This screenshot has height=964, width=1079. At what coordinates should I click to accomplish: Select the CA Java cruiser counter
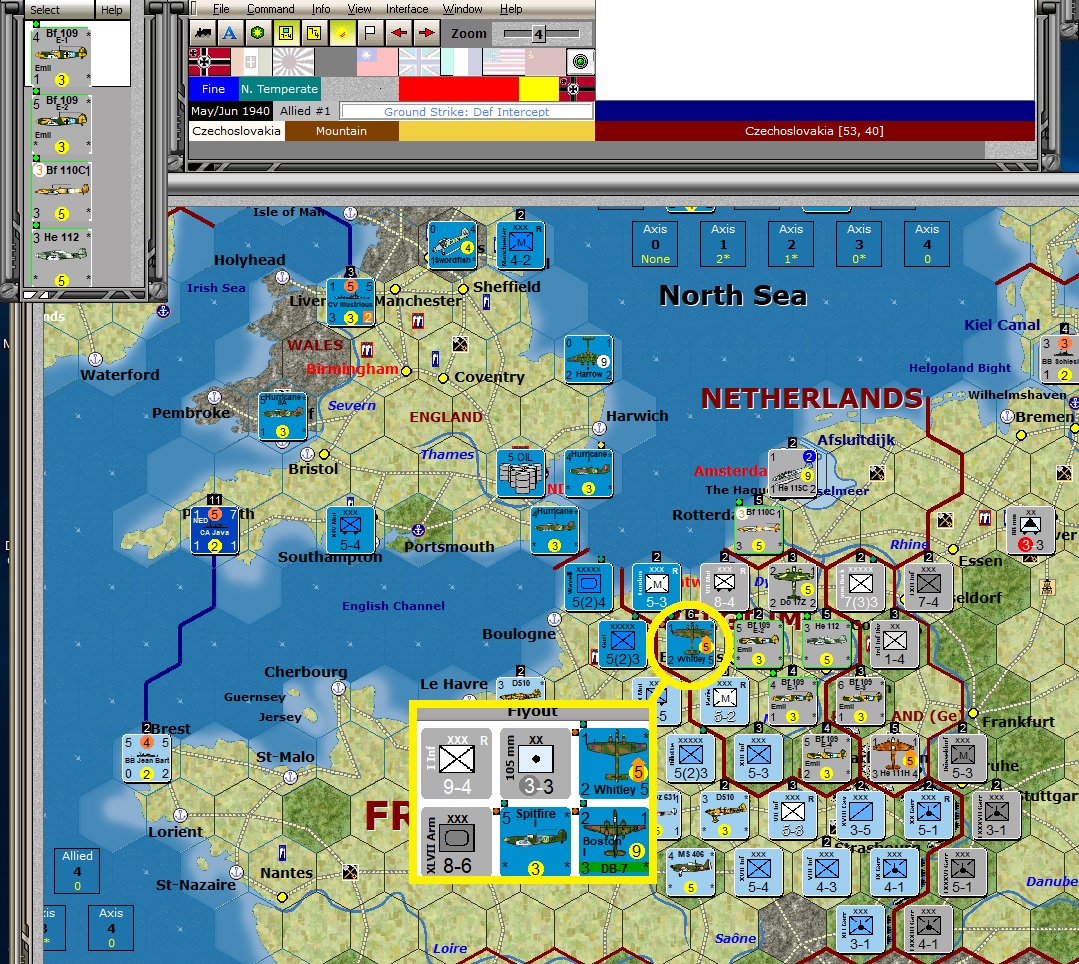(215, 531)
